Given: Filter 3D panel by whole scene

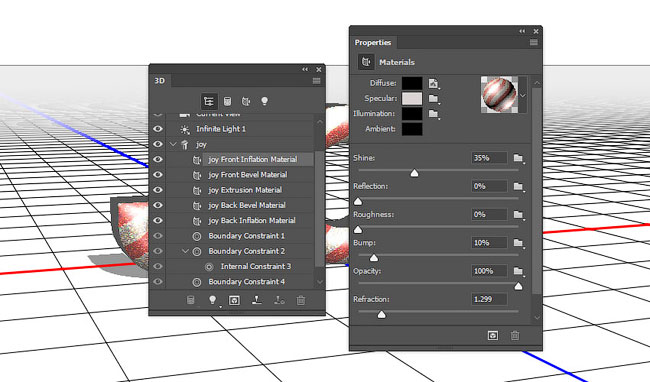Looking at the screenshot, I should pyautogui.click(x=209, y=101).
